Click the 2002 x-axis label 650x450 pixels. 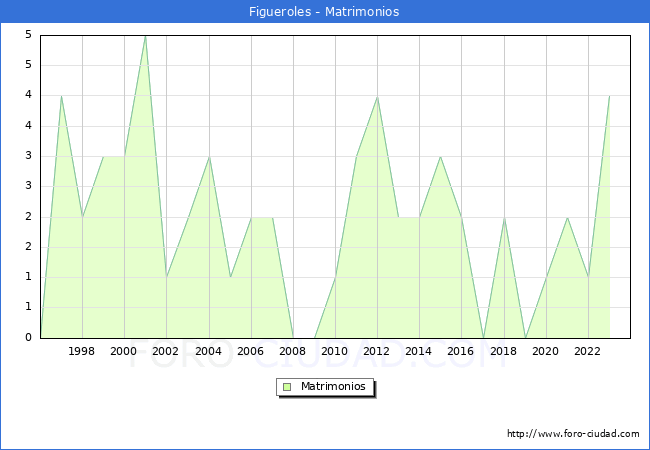click(x=165, y=351)
